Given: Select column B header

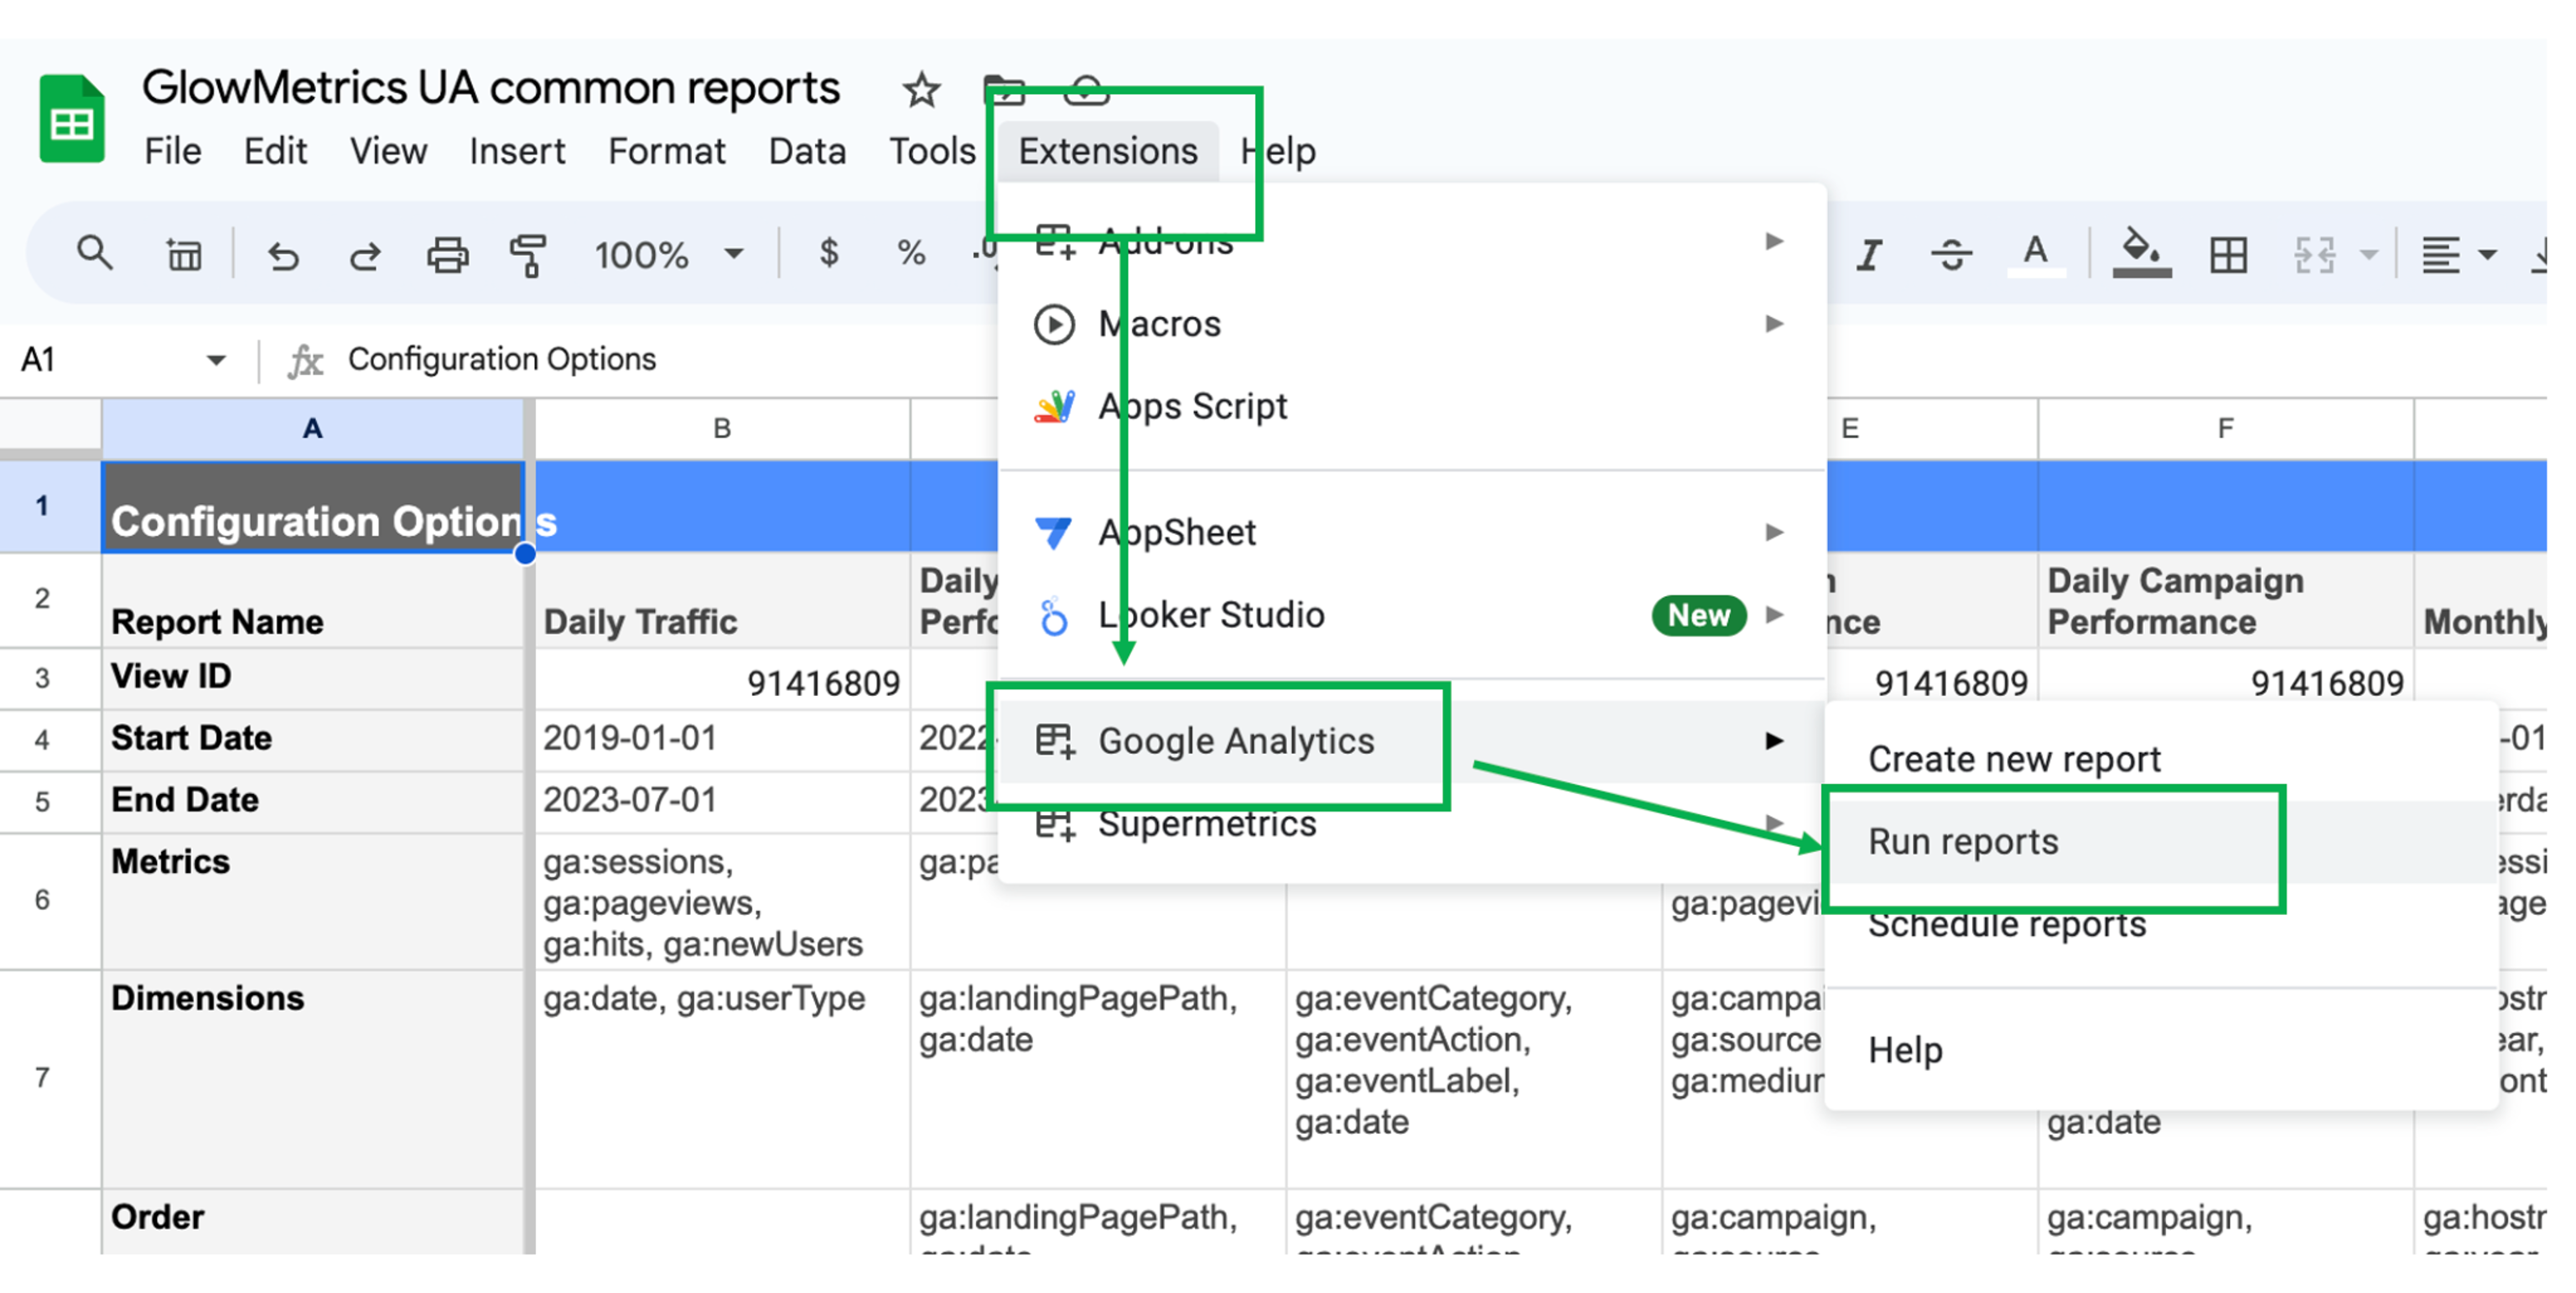Looking at the screenshot, I should pos(722,429).
